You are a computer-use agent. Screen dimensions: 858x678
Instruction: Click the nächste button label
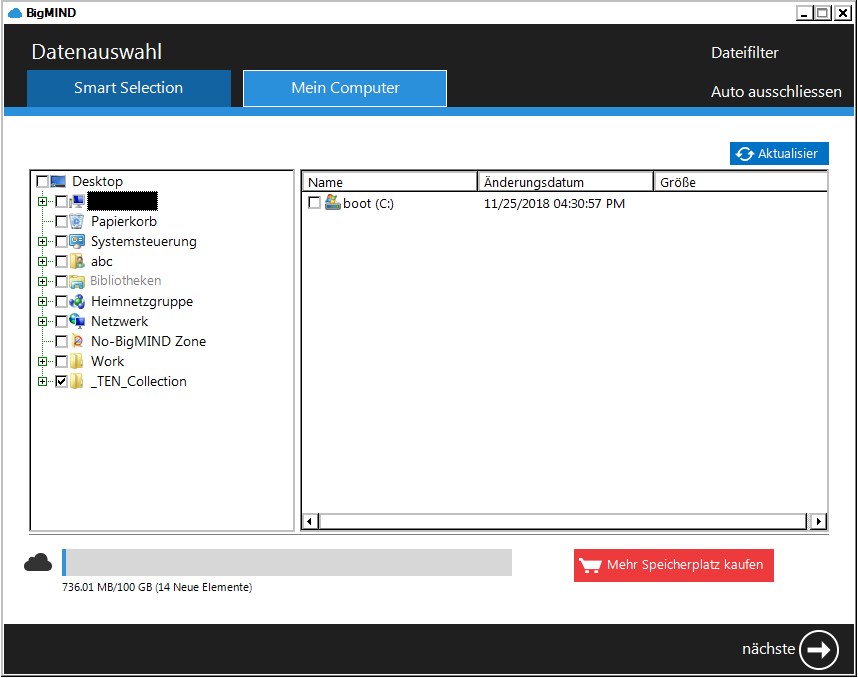tap(768, 649)
